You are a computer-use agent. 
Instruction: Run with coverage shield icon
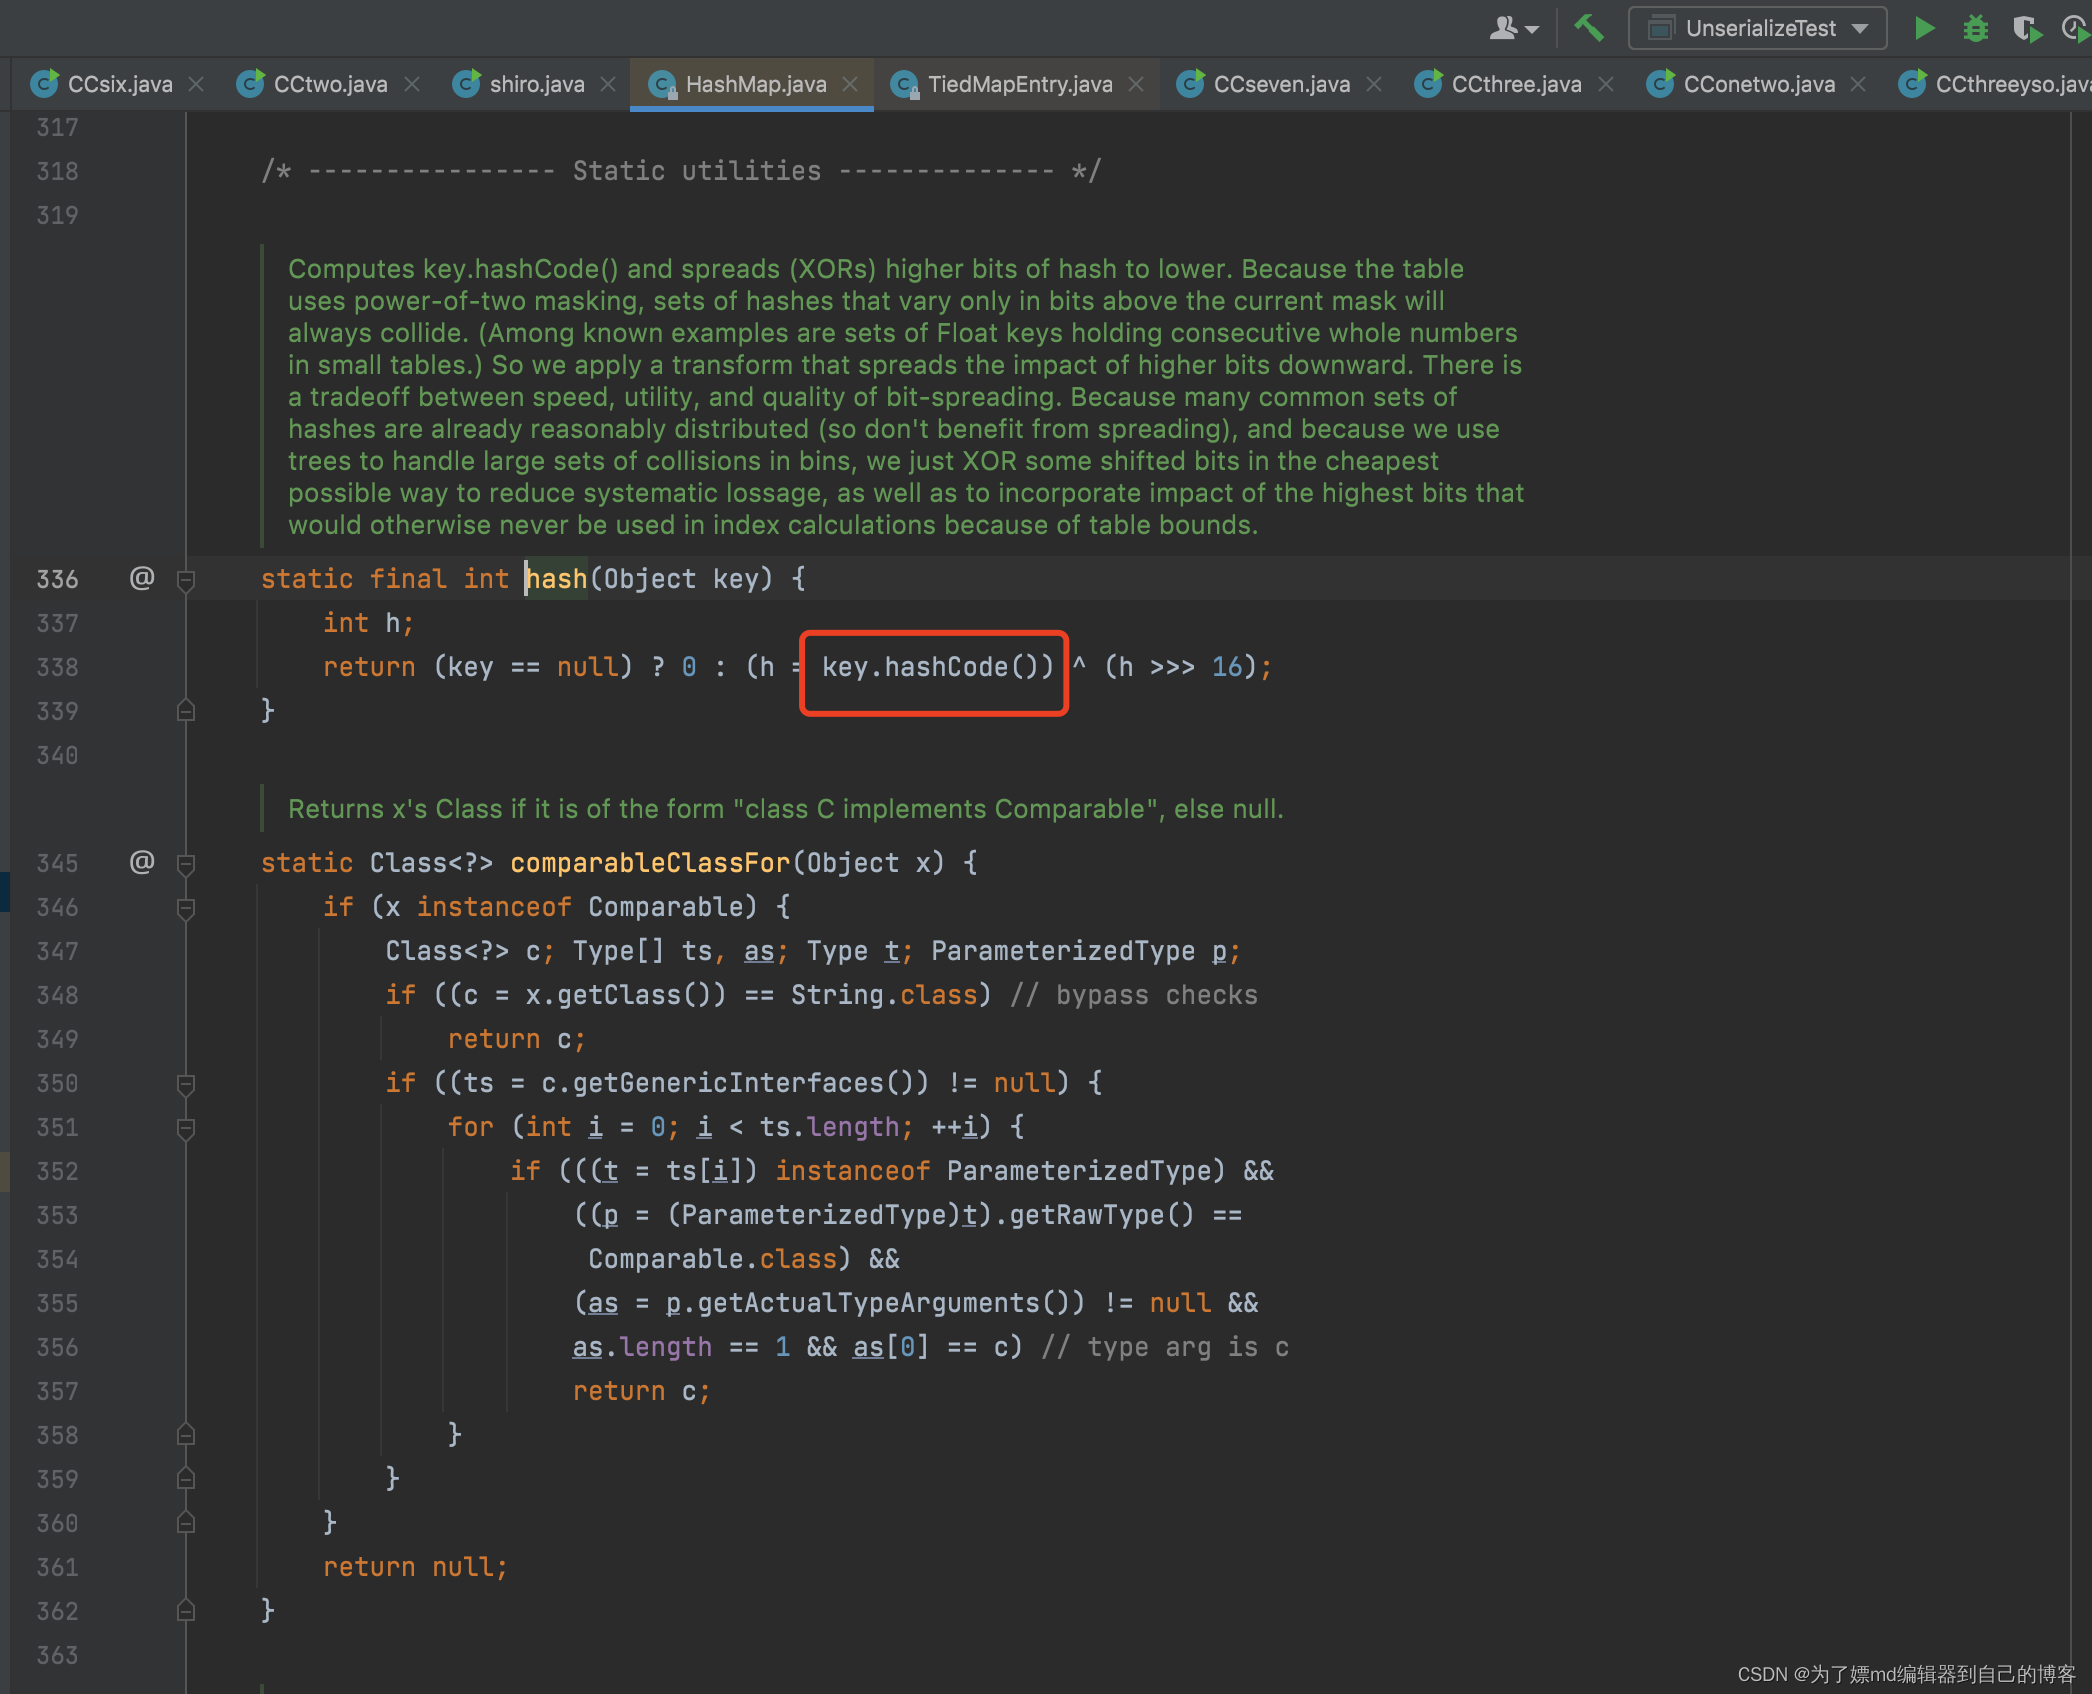click(2027, 28)
